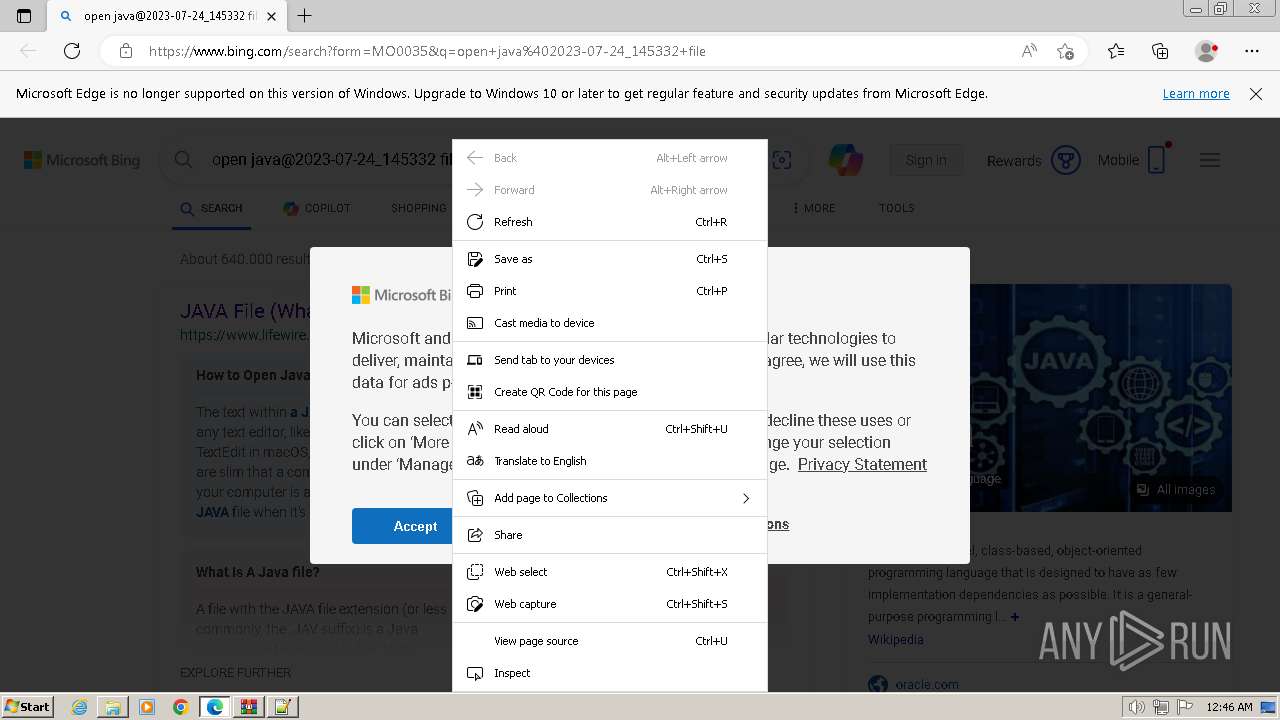
Task: Follow the Learn more link
Action: [x=1196, y=94]
